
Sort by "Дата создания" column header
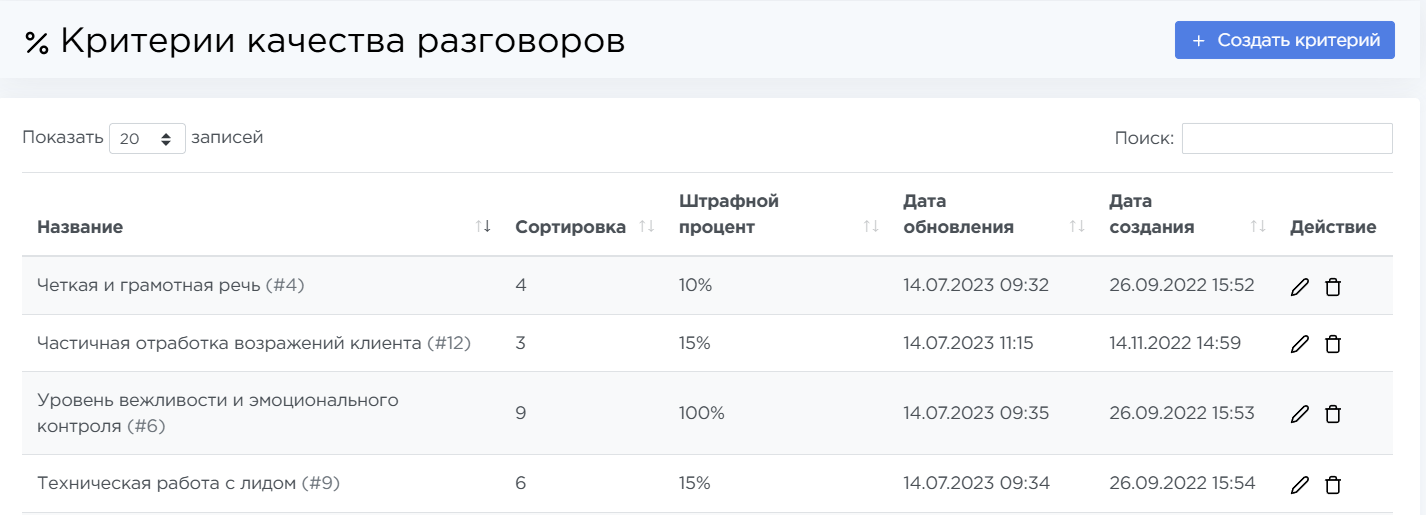[x=1151, y=214]
